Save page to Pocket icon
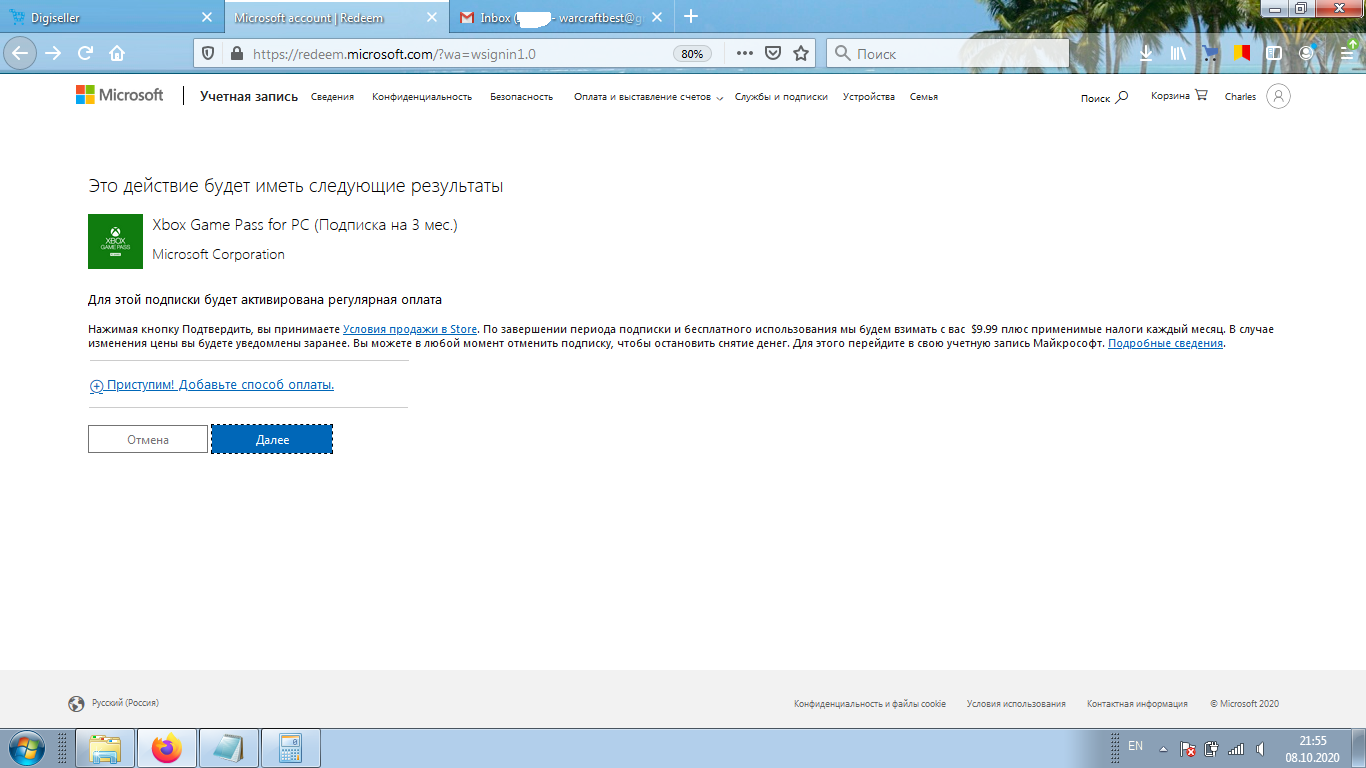The height and width of the screenshot is (768, 1366). (x=772, y=54)
